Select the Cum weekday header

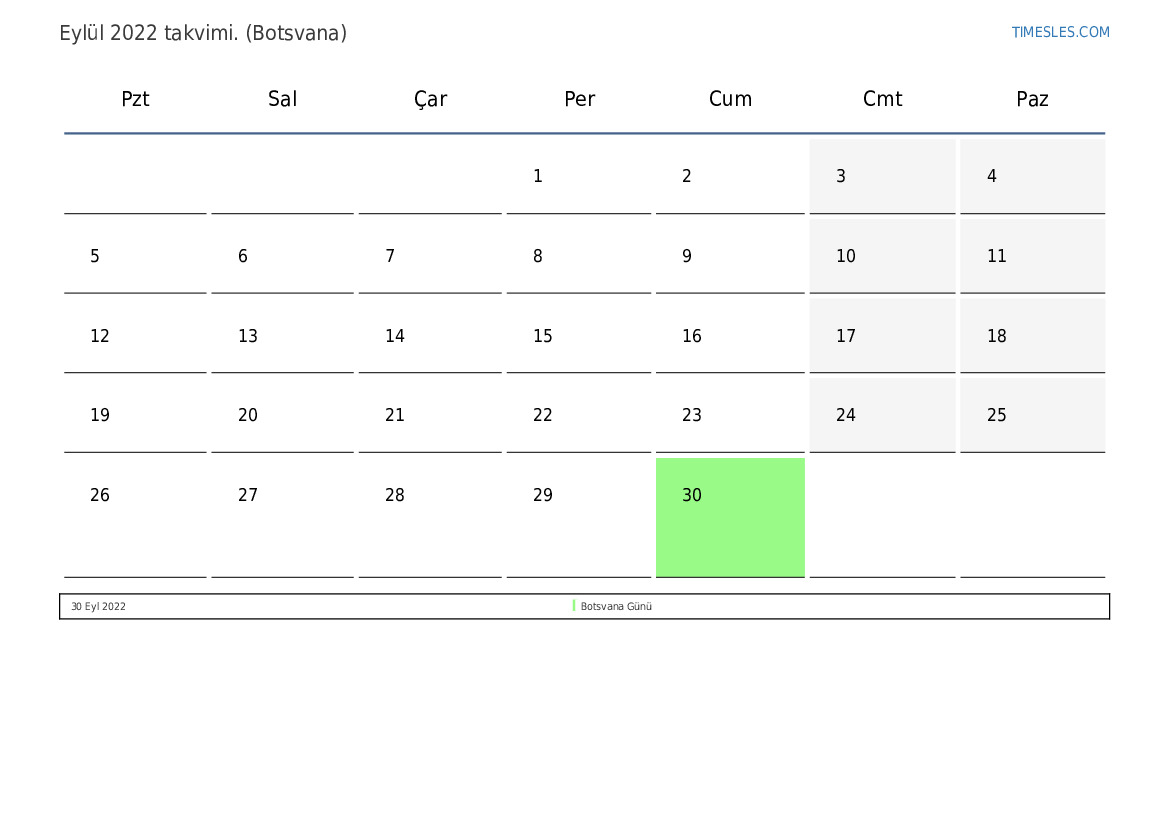(730, 99)
